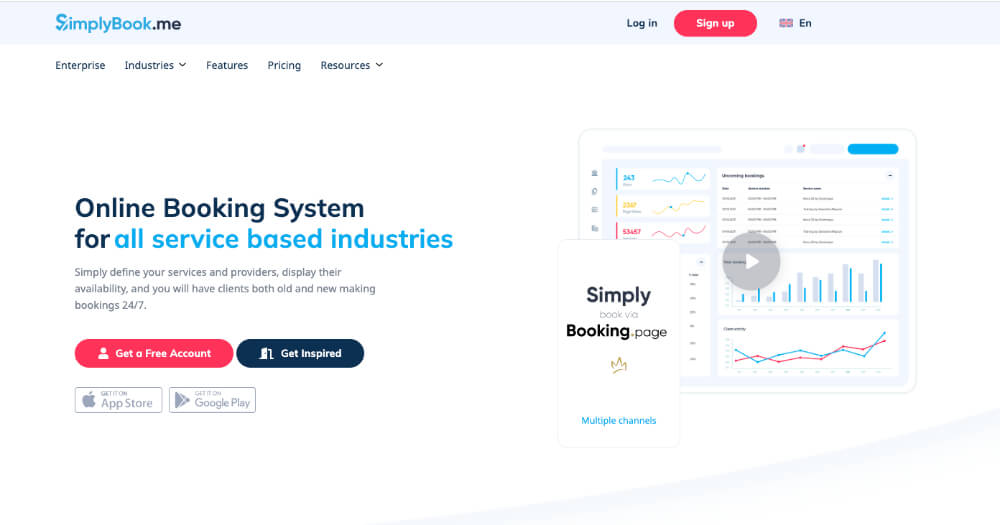This screenshot has height=525, width=1000.
Task: Go to the Features page
Action: (227, 65)
